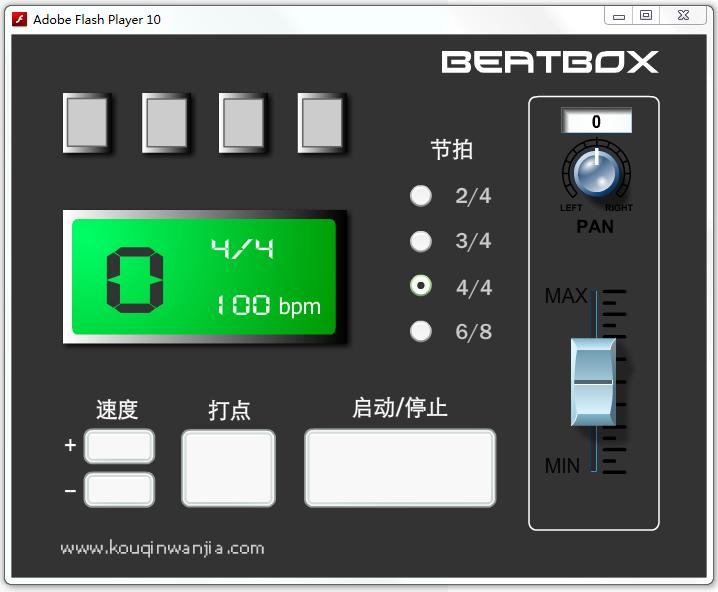Click the 启动/停止 start/stop button

pyautogui.click(x=400, y=468)
